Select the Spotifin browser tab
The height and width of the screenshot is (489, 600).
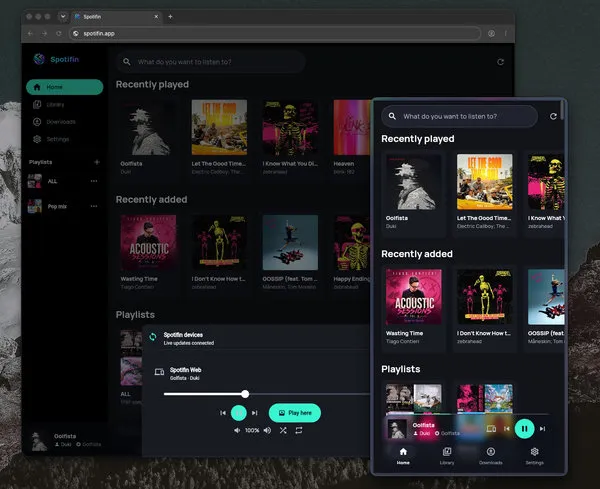point(117,16)
